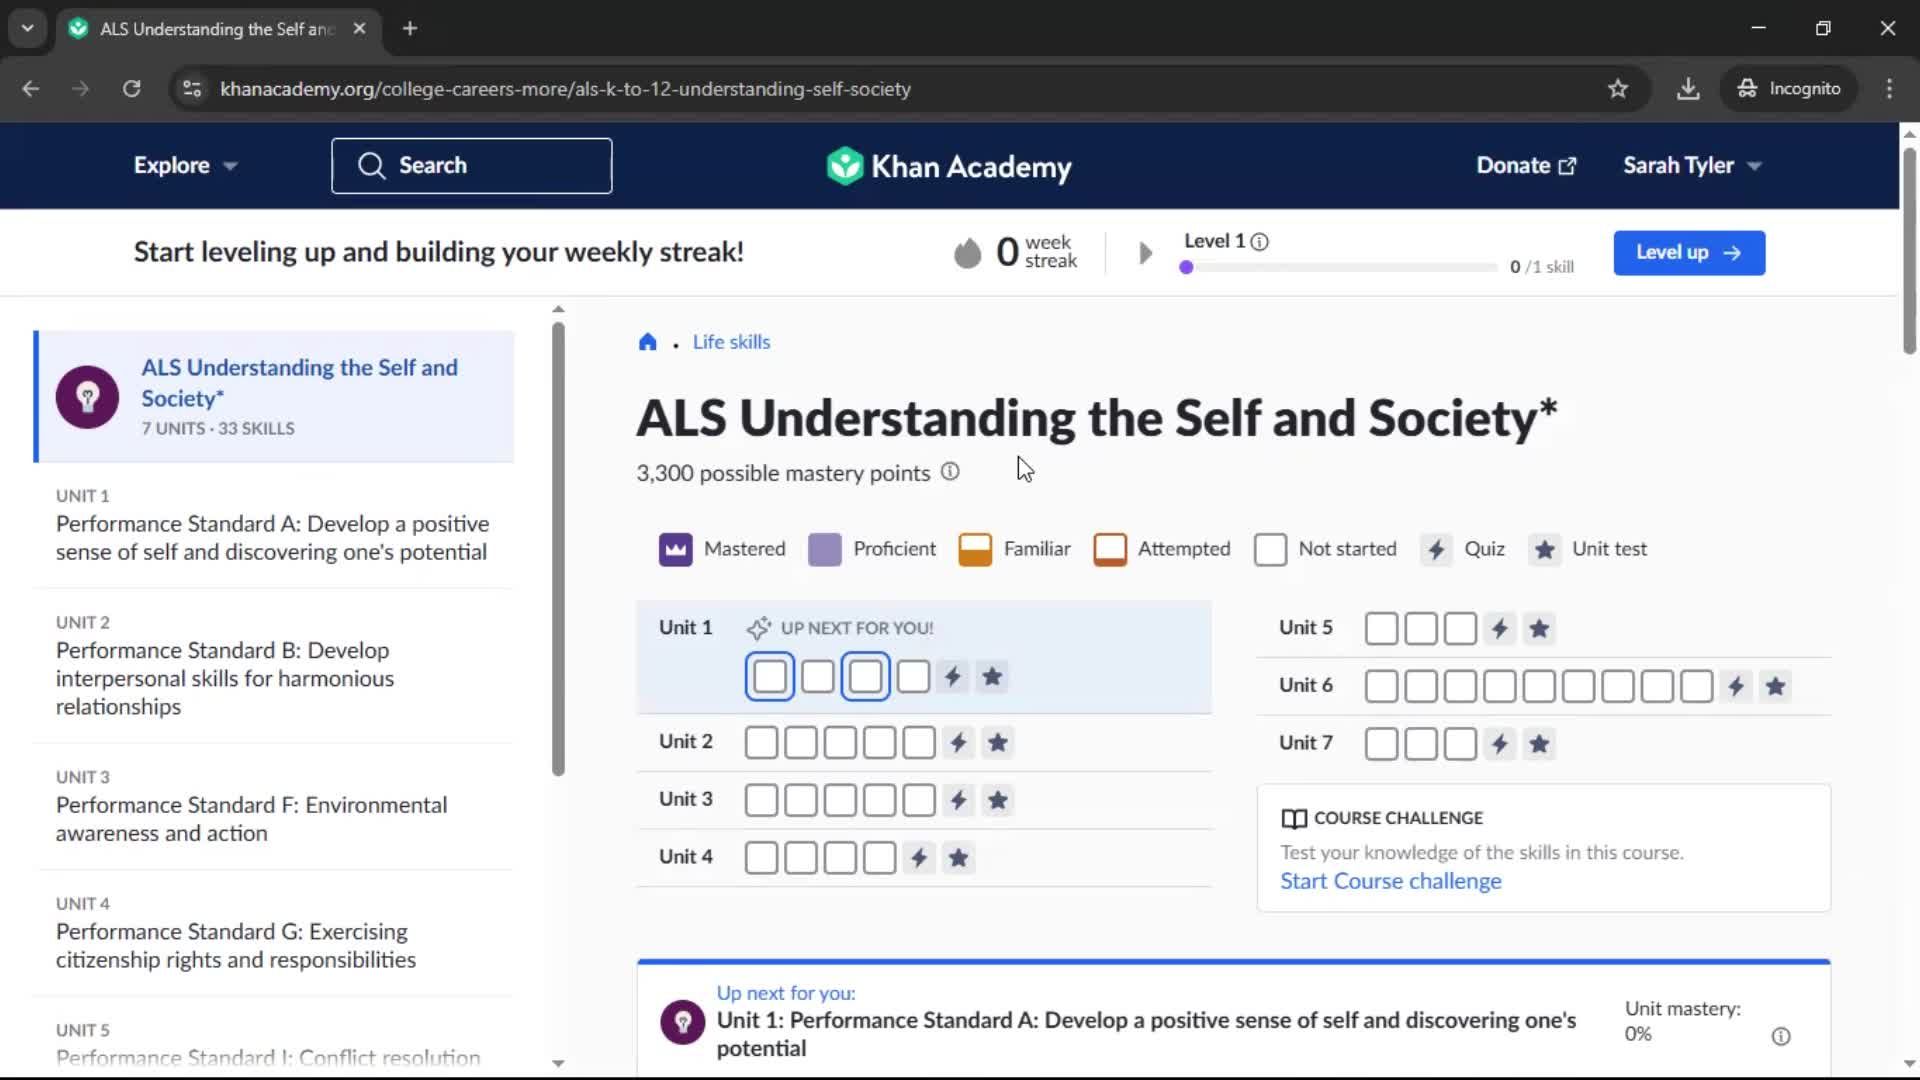Open Unit 3 quiz lightning icon

coord(958,800)
